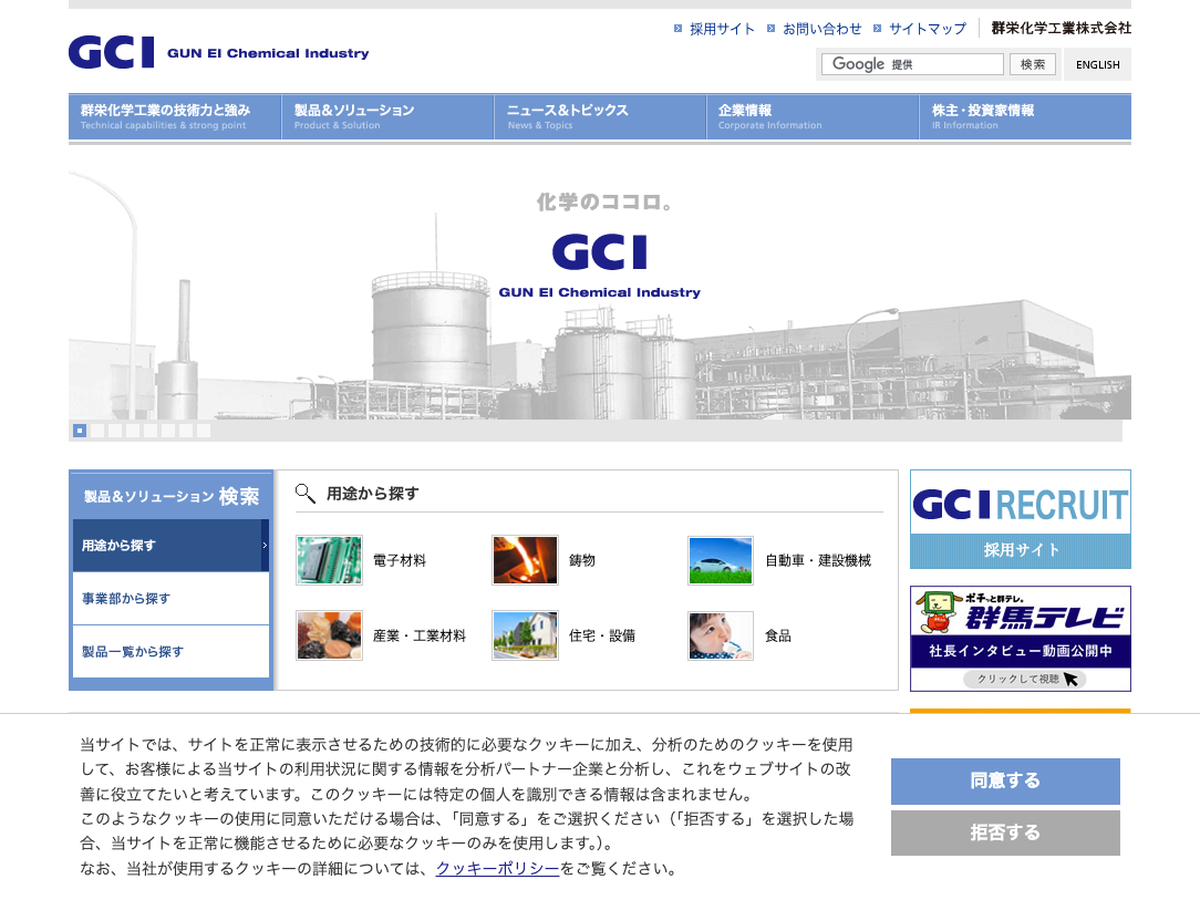Select the first carousel slide indicator
The width and height of the screenshot is (1200, 900).
click(80, 431)
